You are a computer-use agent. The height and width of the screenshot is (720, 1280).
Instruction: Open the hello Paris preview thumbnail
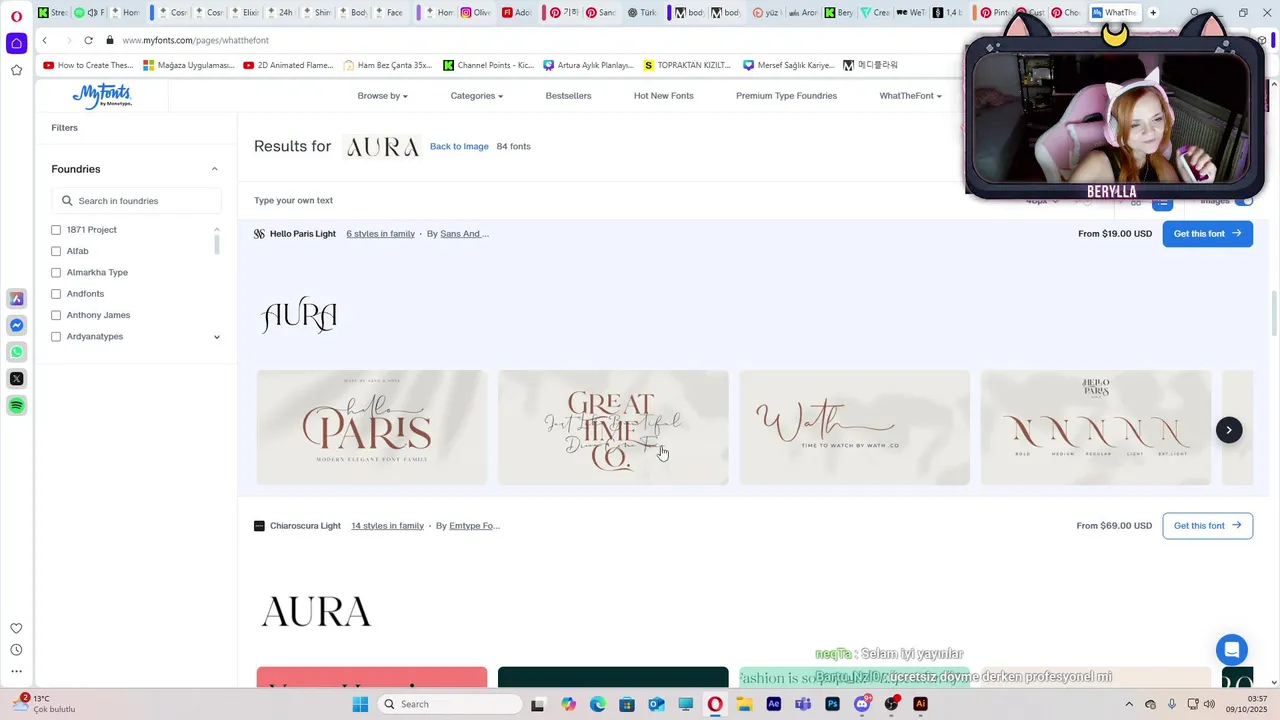372,428
